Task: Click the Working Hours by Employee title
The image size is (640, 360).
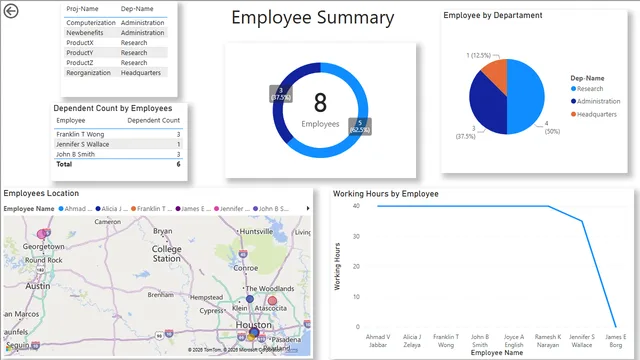Action: (x=386, y=194)
